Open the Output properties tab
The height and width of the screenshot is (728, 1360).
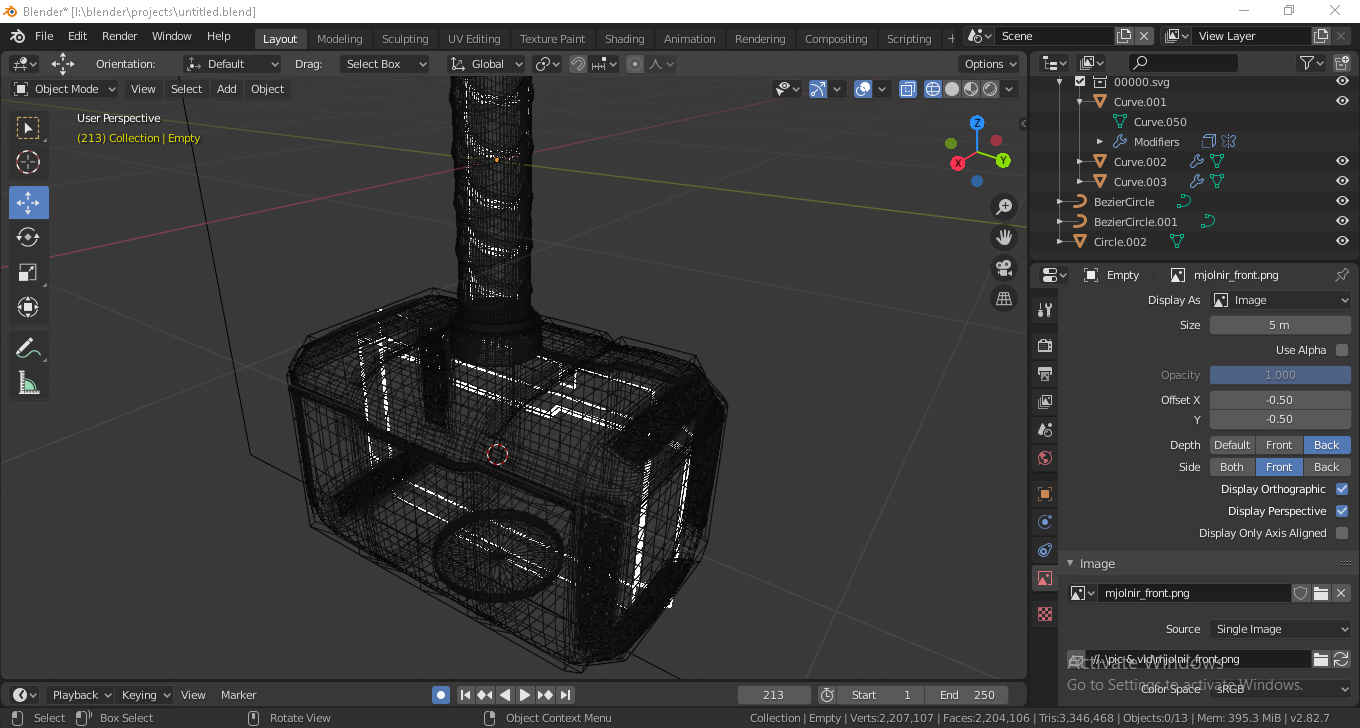tap(1045, 374)
